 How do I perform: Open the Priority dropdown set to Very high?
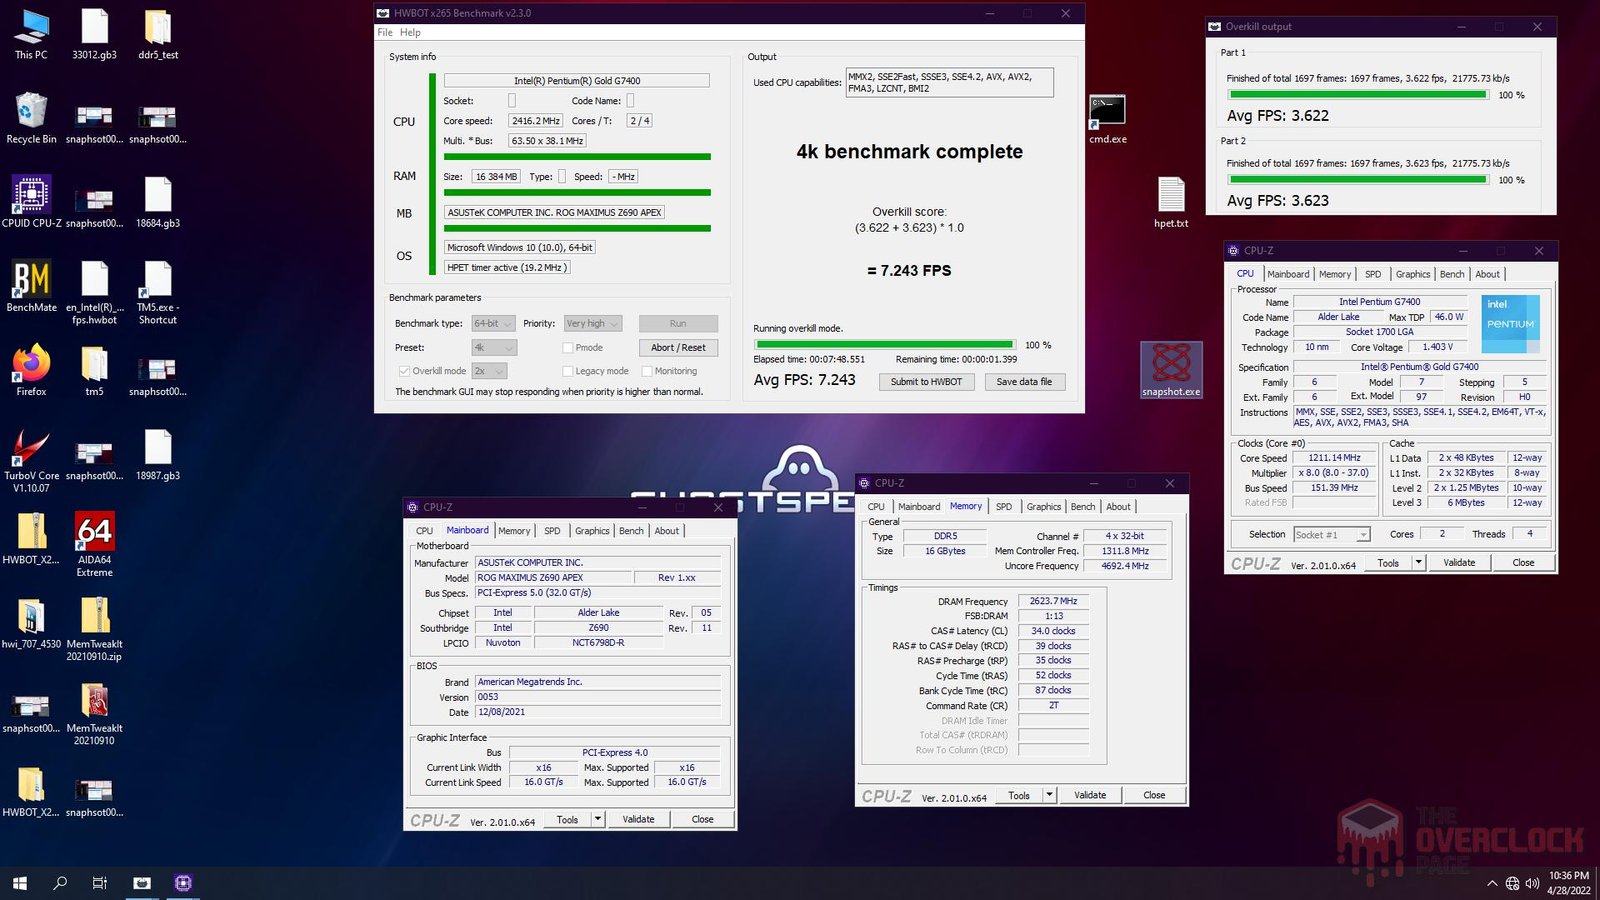tap(592, 323)
